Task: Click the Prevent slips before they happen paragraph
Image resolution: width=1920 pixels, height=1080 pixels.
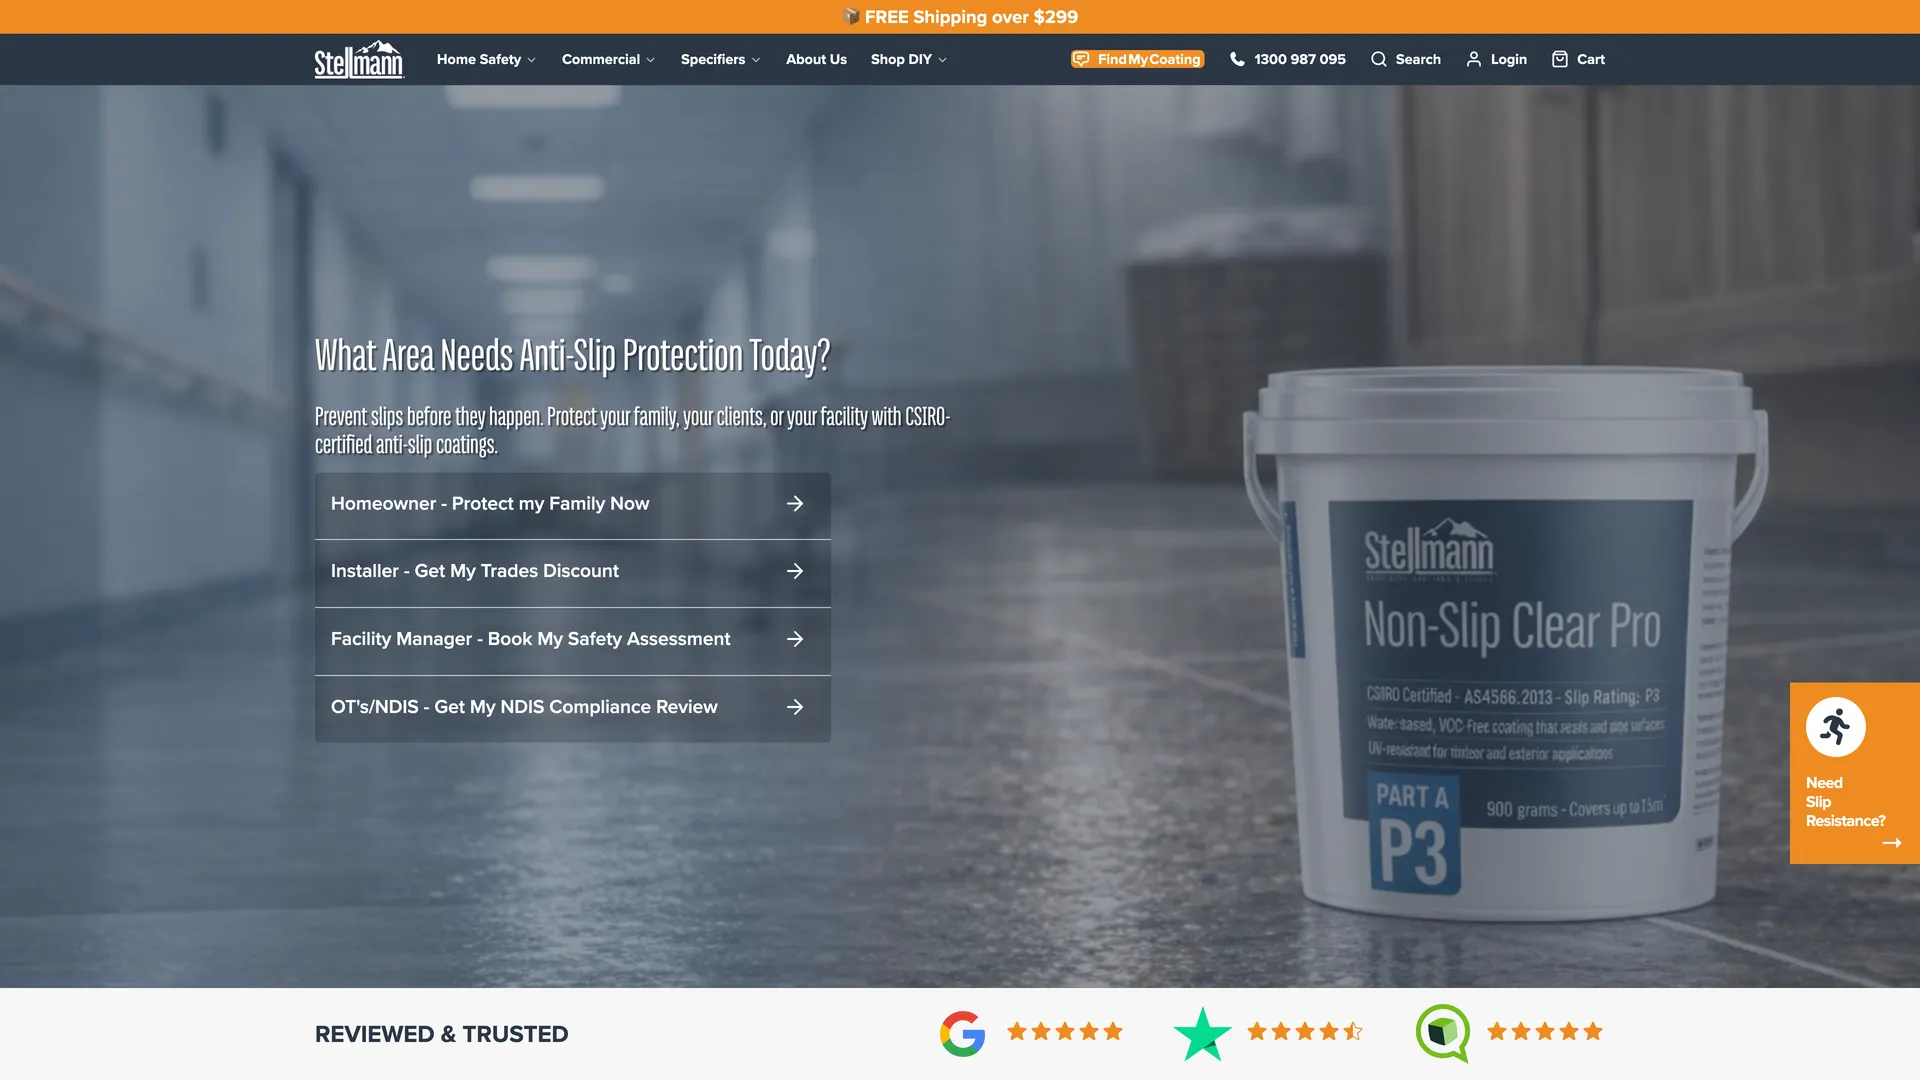Action: point(632,430)
